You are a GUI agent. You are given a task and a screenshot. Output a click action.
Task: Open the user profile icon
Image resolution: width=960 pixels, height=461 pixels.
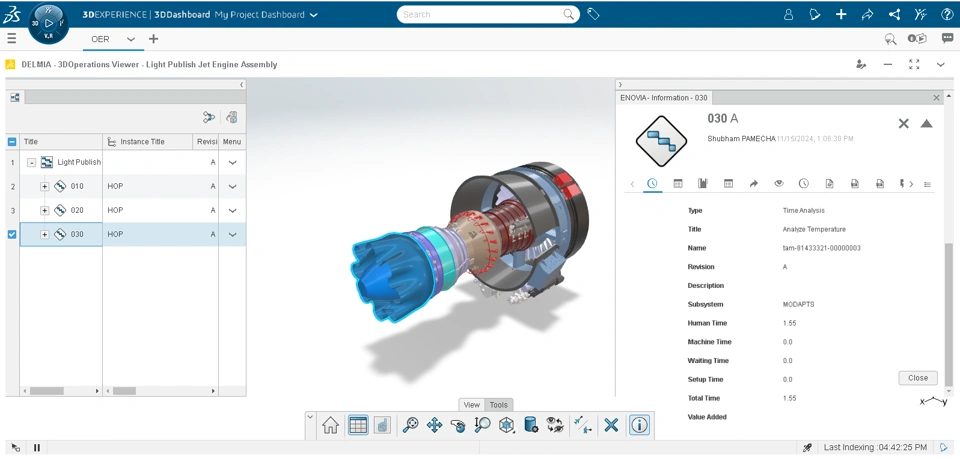[x=789, y=15]
